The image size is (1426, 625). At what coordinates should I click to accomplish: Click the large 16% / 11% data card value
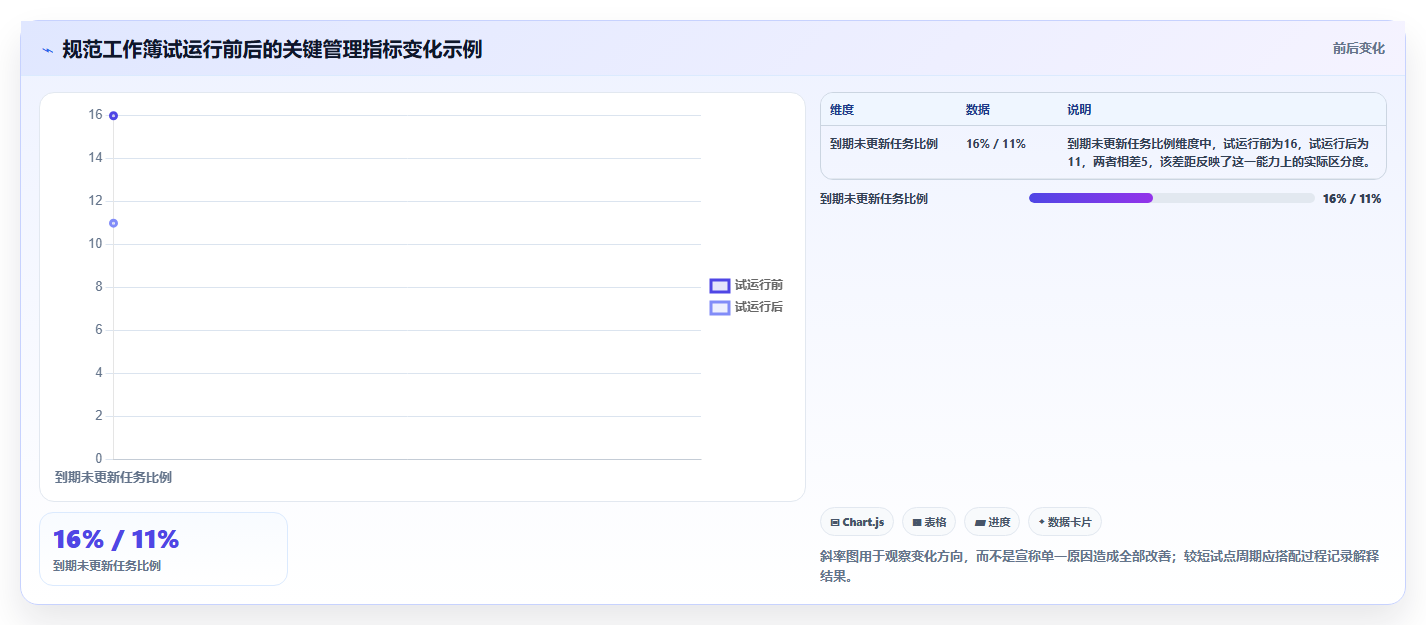tap(116, 539)
